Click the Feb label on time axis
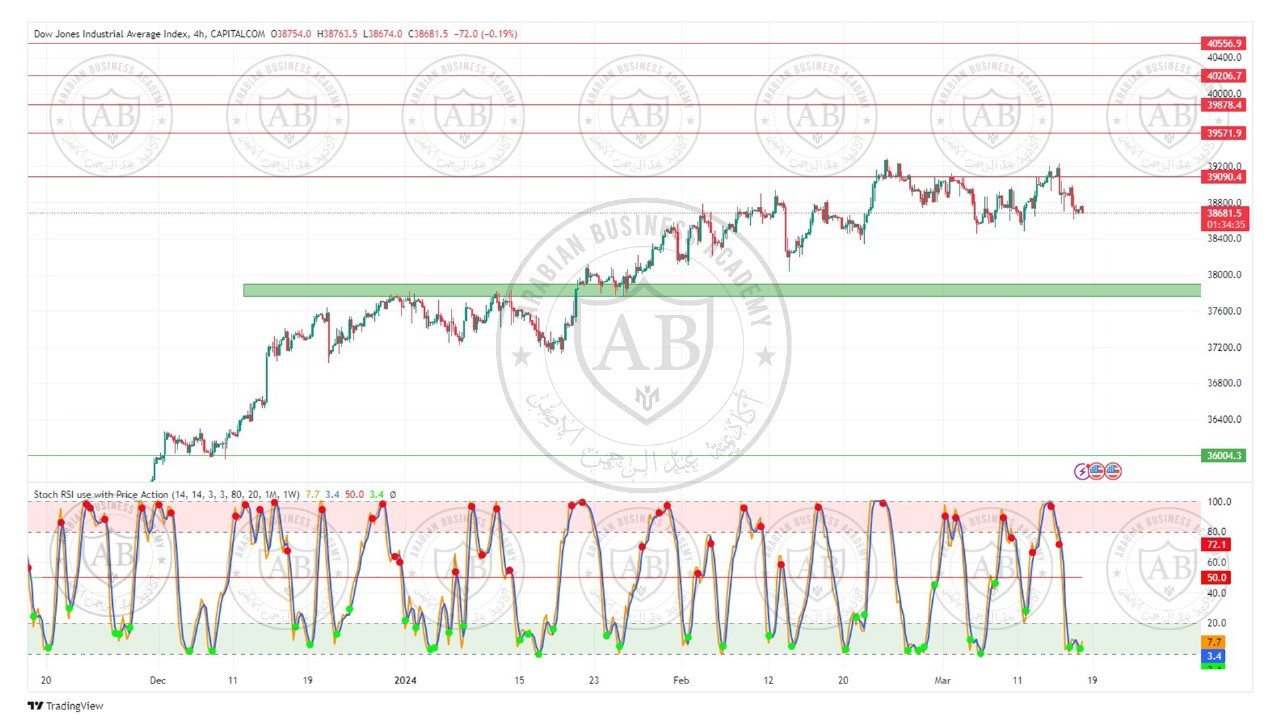The height and width of the screenshot is (720, 1280). coord(681,679)
